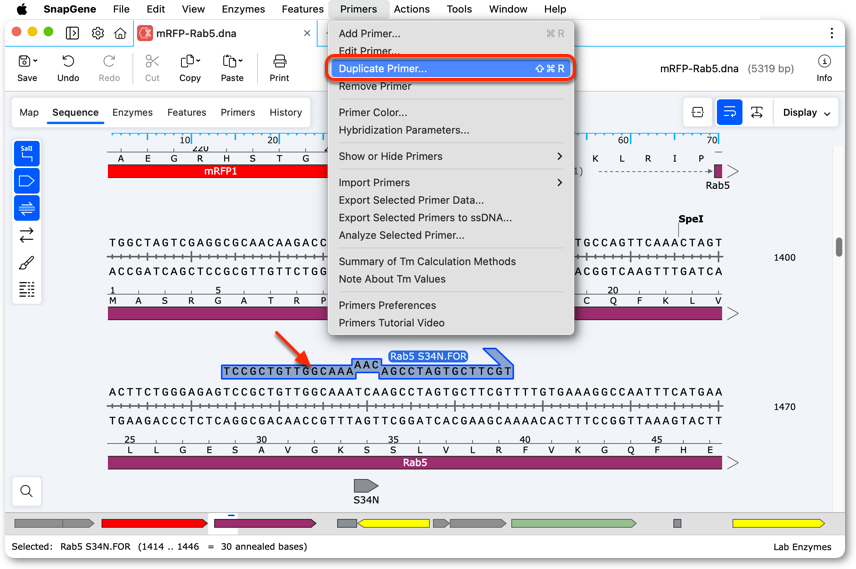
Task: Select Add Primer menu item
Action: [x=451, y=33]
